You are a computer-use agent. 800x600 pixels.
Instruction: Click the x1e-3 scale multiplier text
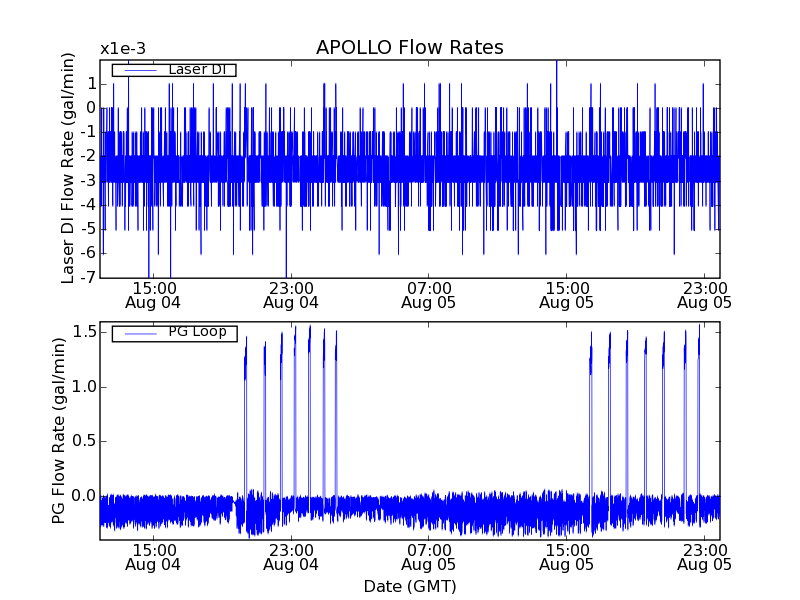click(129, 48)
